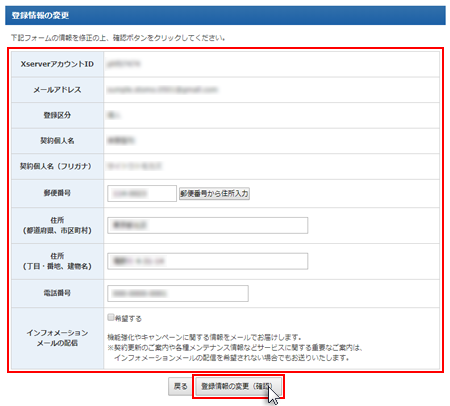Select the 住所 (丁目・番地、建物名) text field
The image size is (450, 406).
pos(208,261)
